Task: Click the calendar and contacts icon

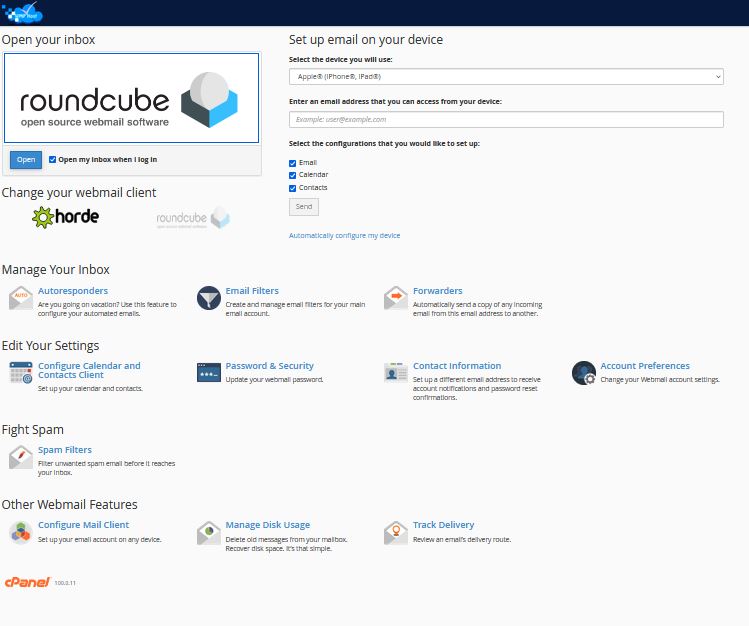Action: pos(21,372)
